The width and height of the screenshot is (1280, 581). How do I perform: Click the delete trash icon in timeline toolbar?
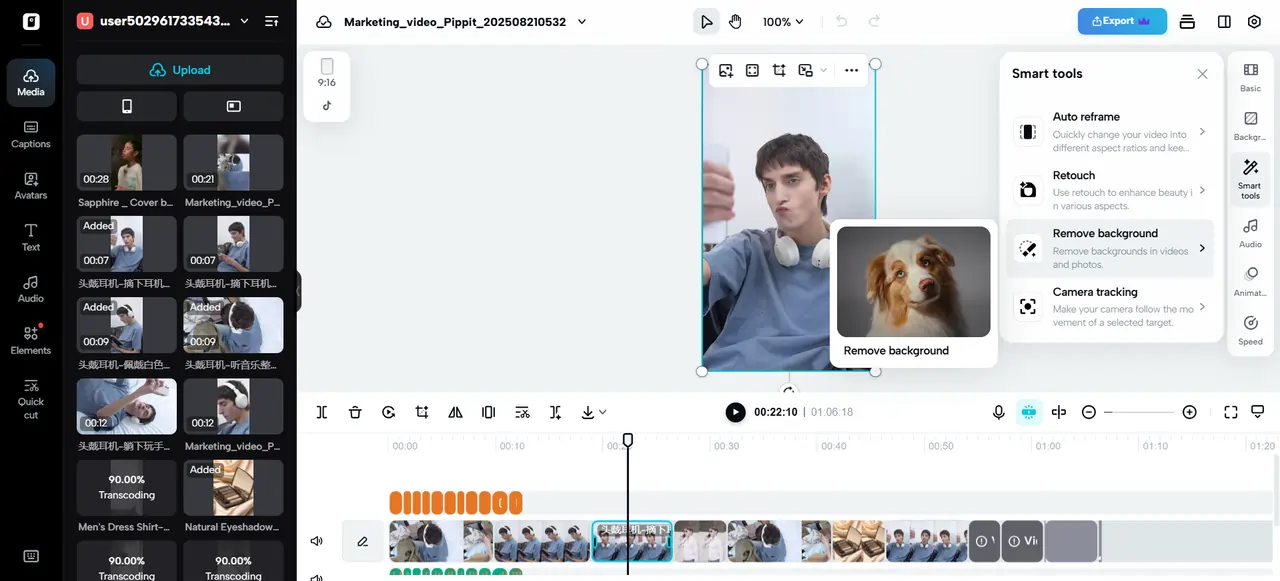tap(355, 412)
